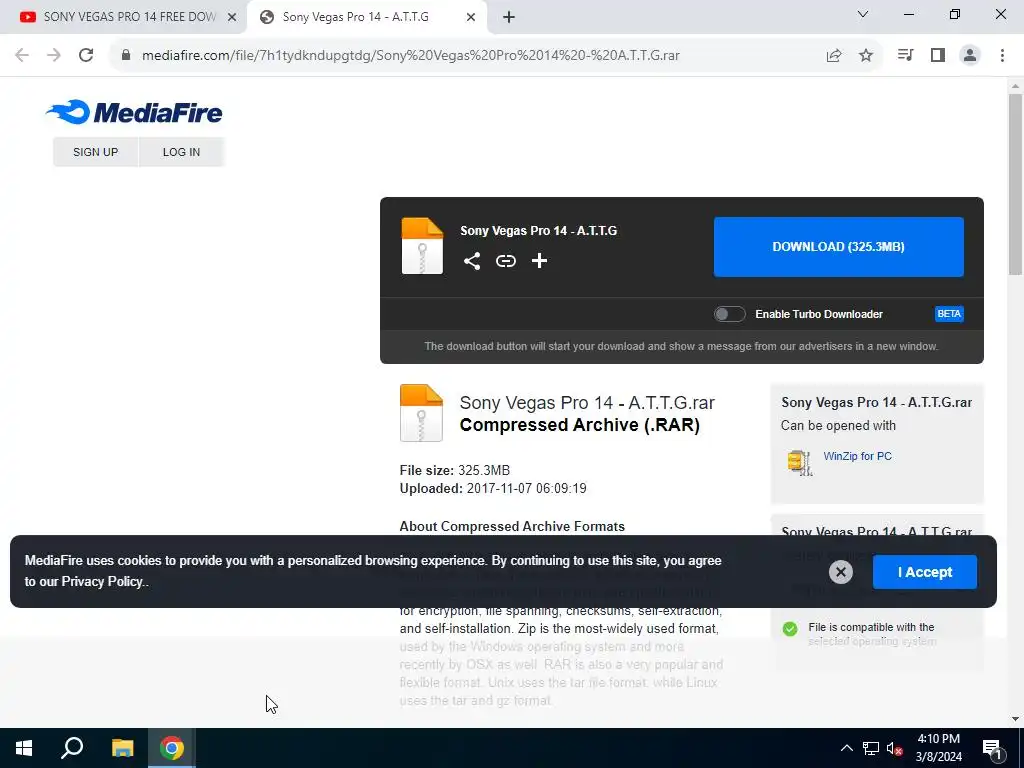Share this page from the address bar

tap(834, 56)
